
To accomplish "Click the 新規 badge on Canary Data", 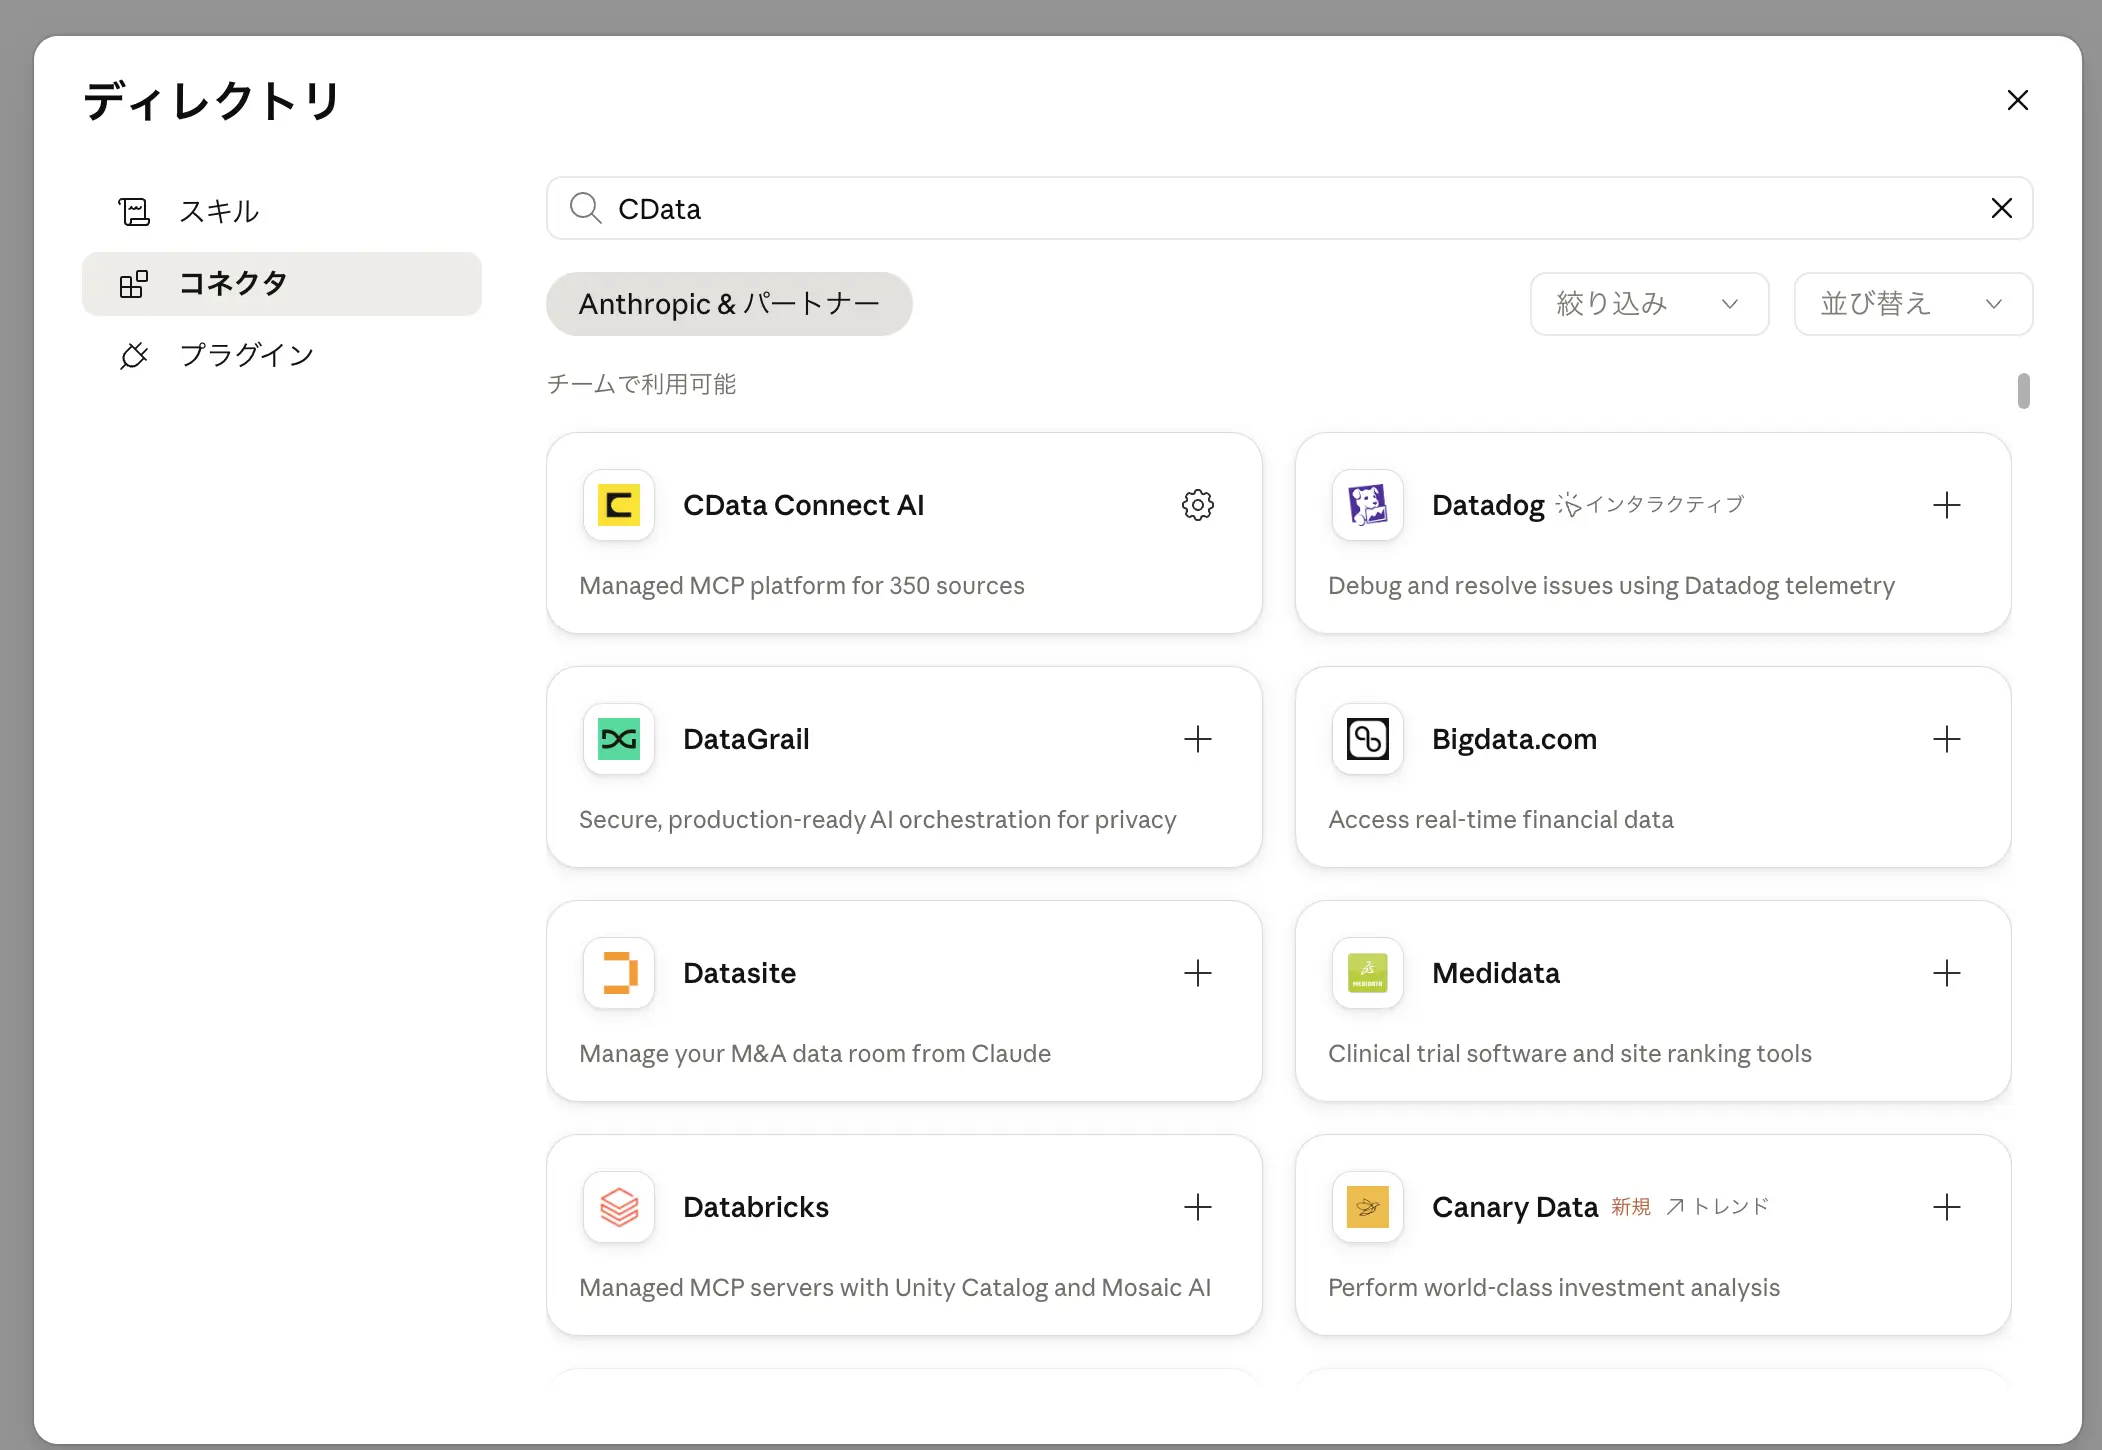I will tap(1630, 1206).
